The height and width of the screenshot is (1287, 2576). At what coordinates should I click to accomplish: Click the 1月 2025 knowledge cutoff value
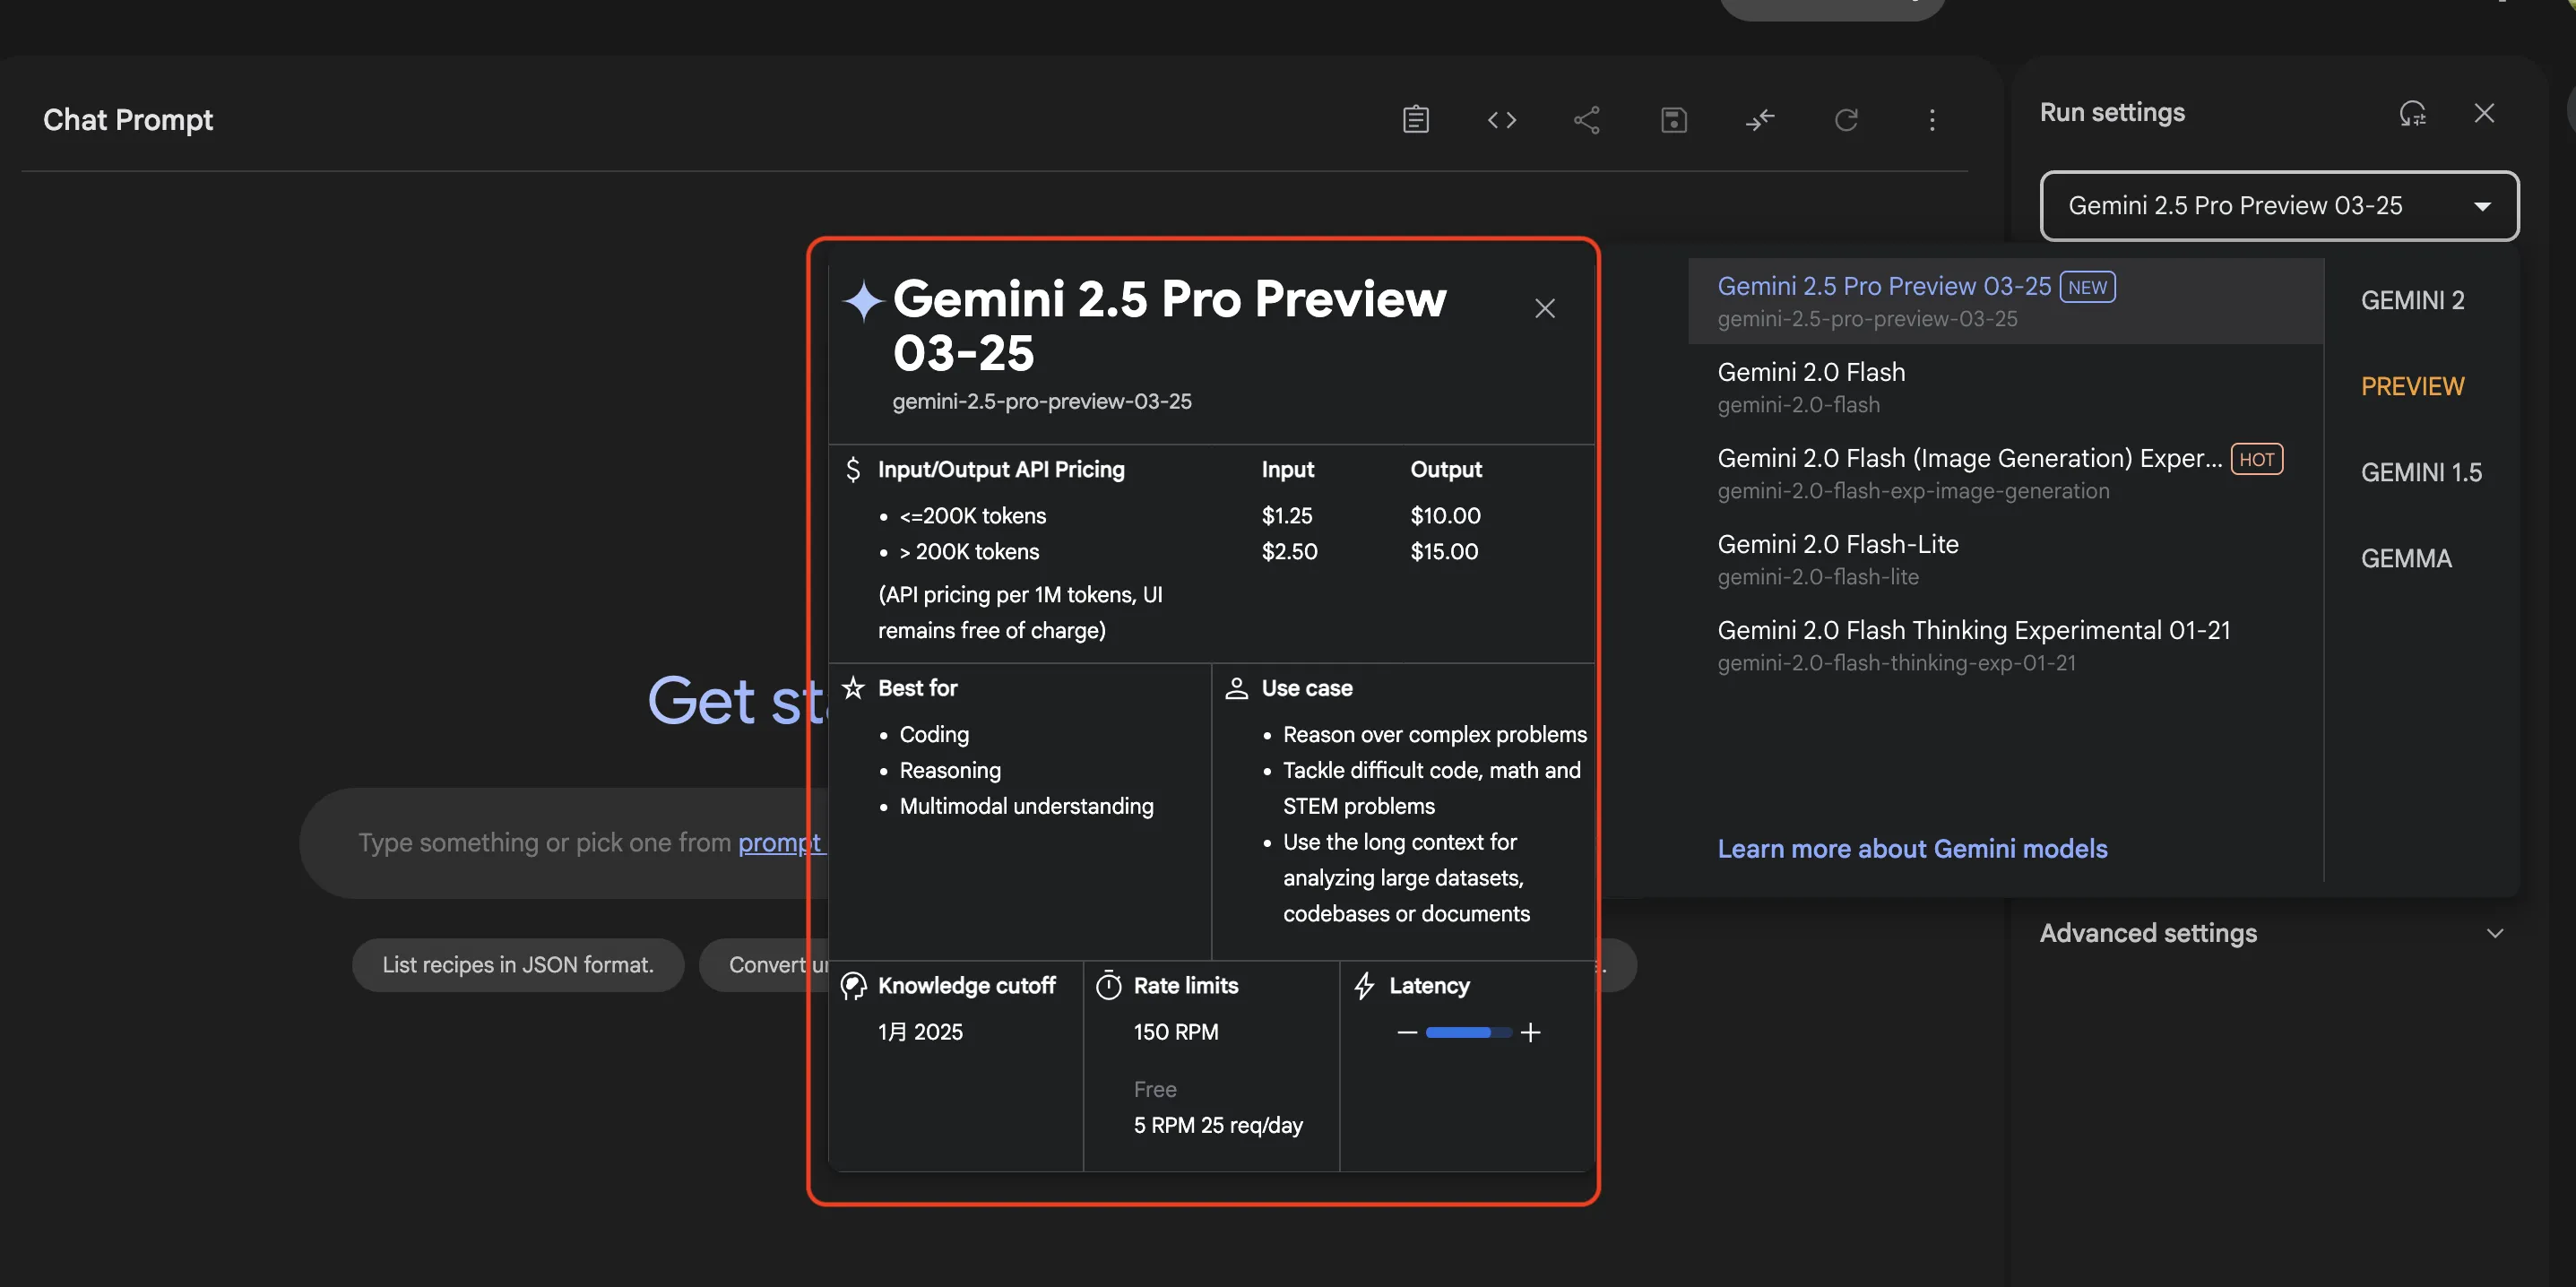(x=920, y=1032)
